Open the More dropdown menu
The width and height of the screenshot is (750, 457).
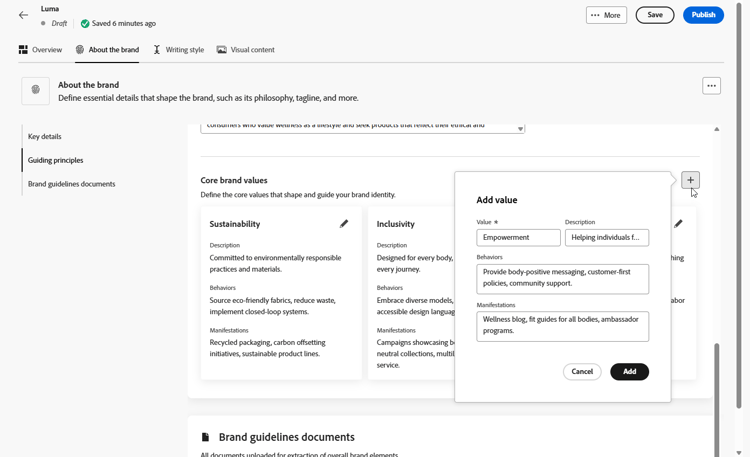pyautogui.click(x=606, y=15)
